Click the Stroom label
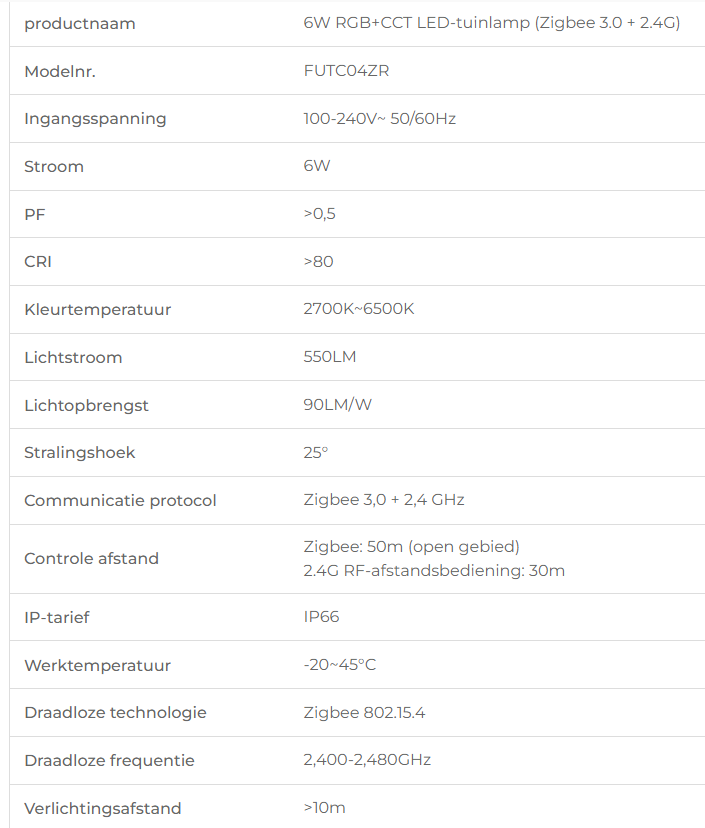The height and width of the screenshot is (828, 705). tap(54, 166)
